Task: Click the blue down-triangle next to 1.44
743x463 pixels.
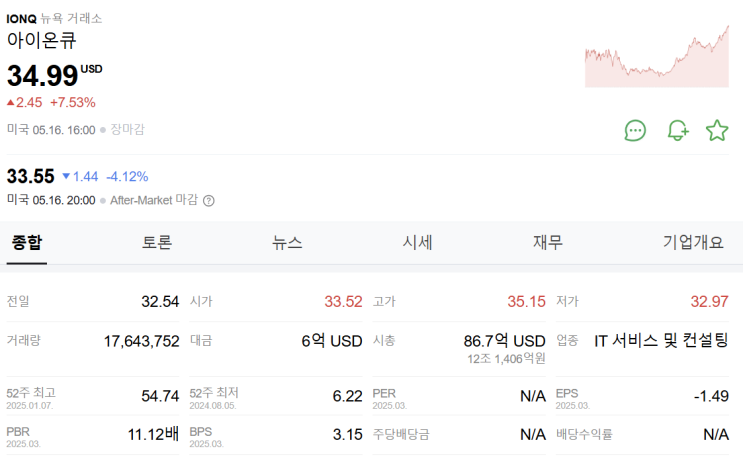Action: pos(66,177)
